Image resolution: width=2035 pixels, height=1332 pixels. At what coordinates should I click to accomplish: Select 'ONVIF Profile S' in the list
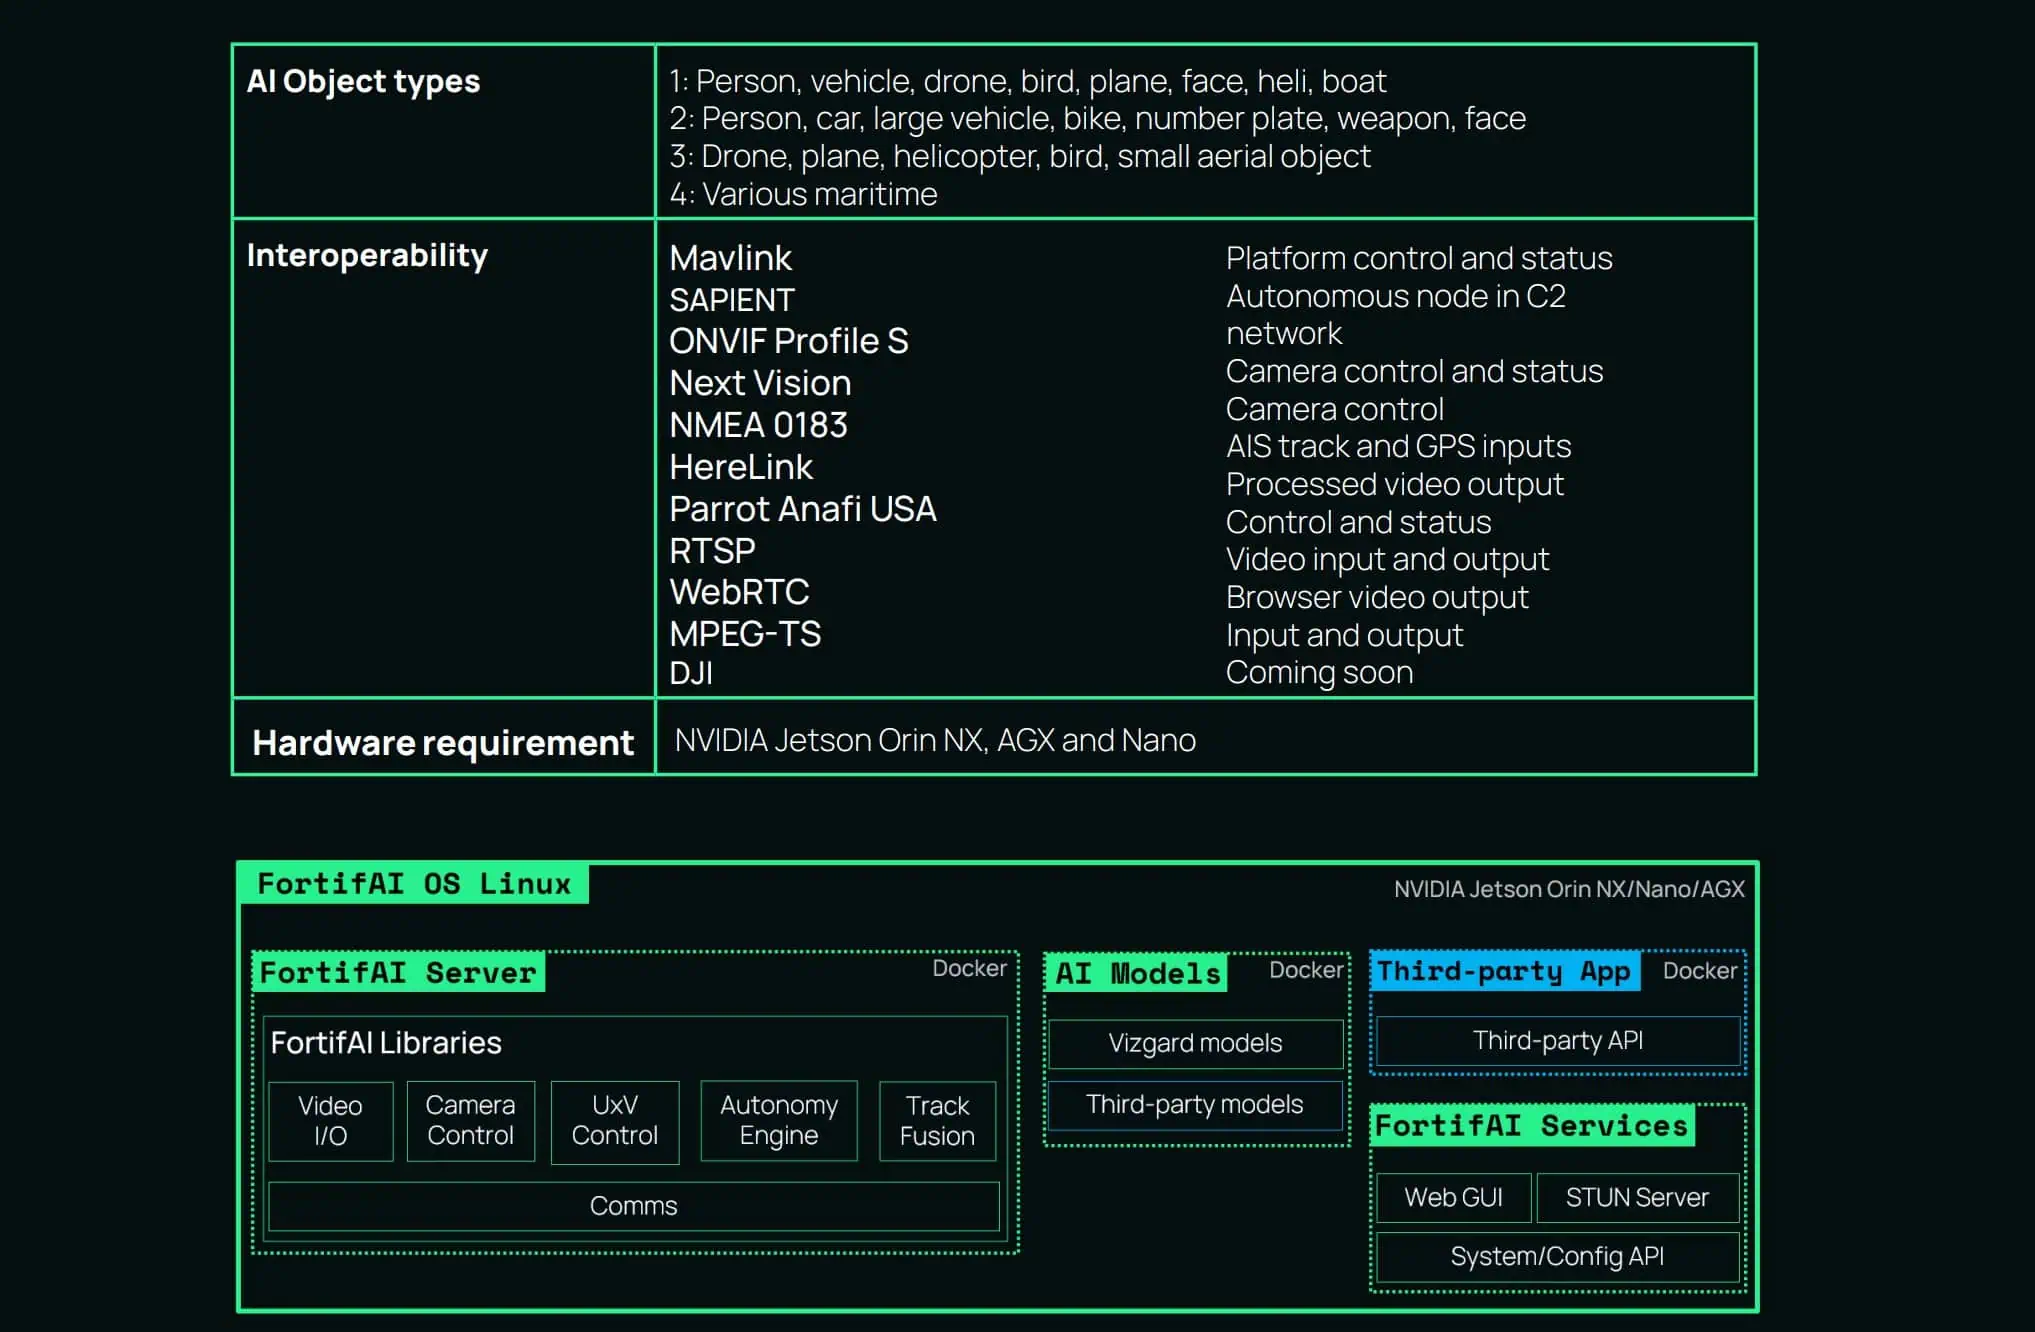click(788, 341)
